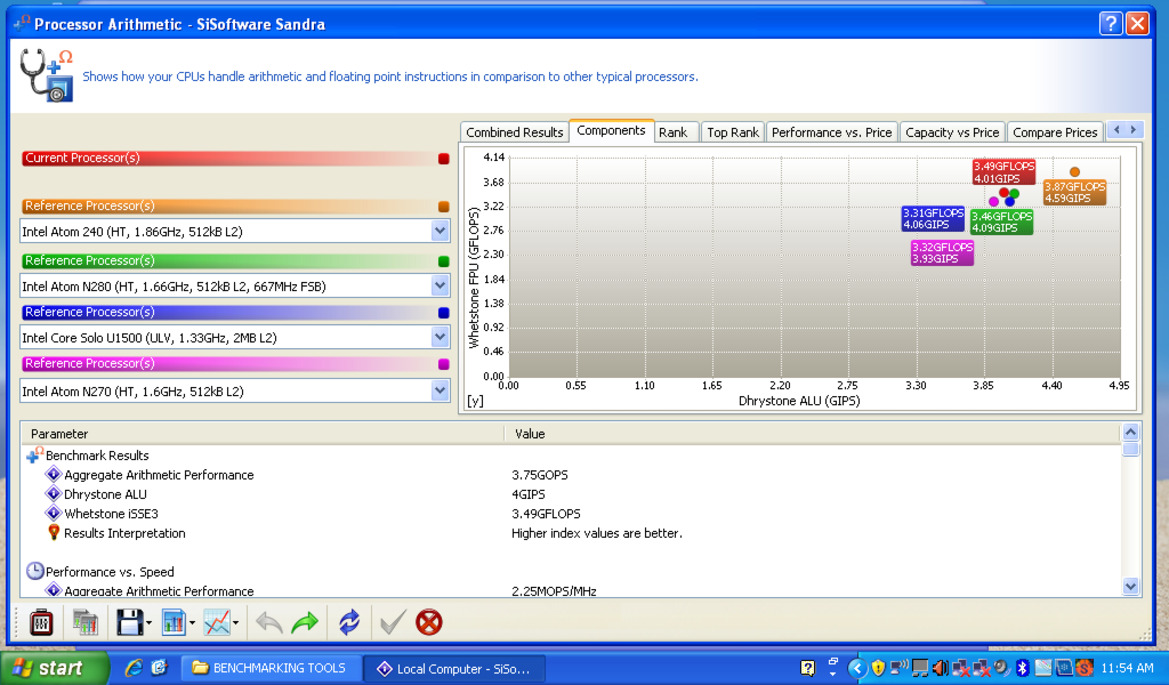The width and height of the screenshot is (1169, 685).
Task: Click the orange data point on the chart
Action: [1074, 171]
